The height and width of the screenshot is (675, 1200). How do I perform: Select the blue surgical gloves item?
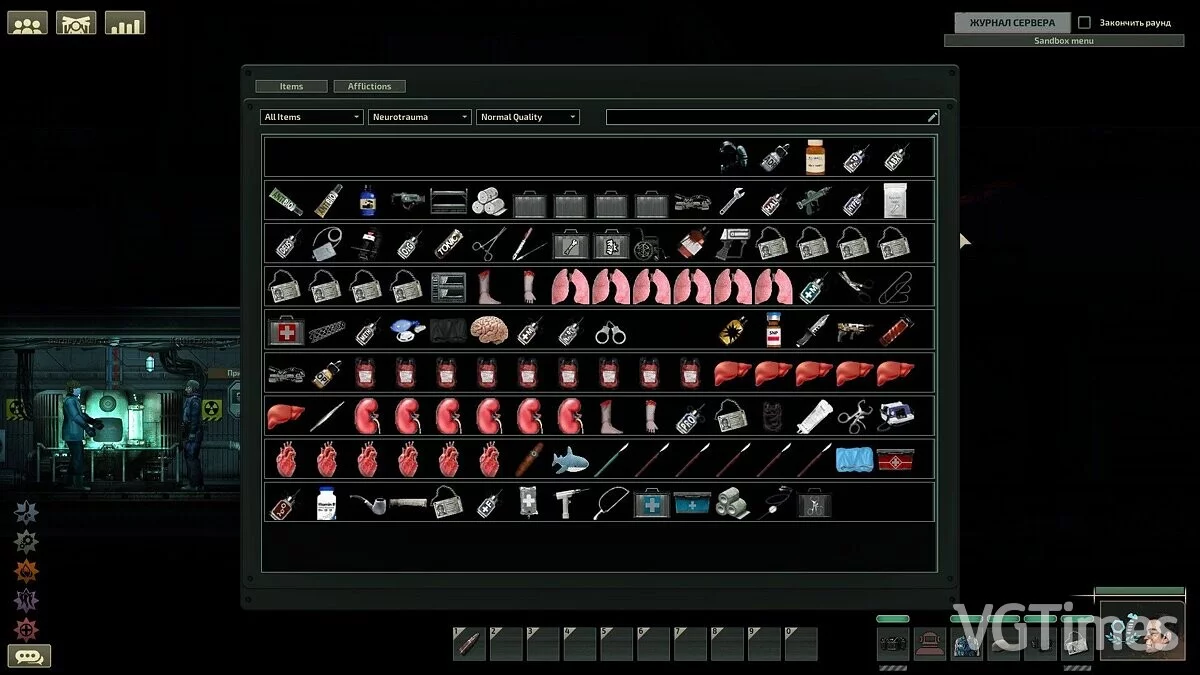[x=853, y=460]
